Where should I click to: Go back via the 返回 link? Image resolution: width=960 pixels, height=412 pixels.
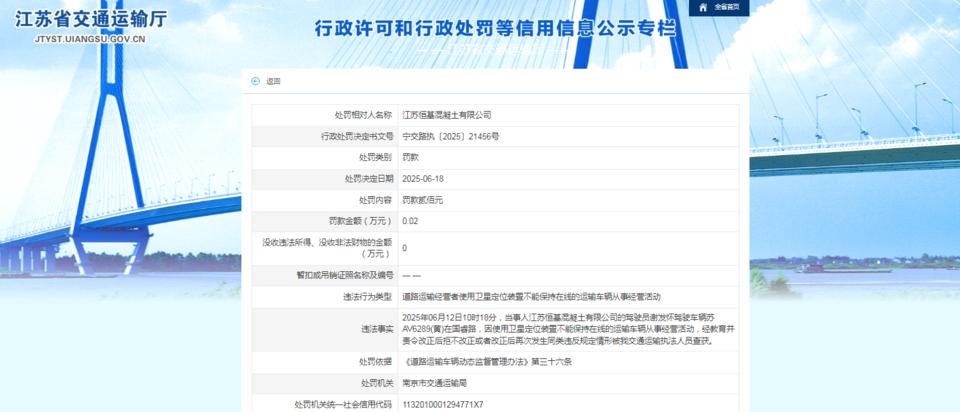[x=273, y=81]
